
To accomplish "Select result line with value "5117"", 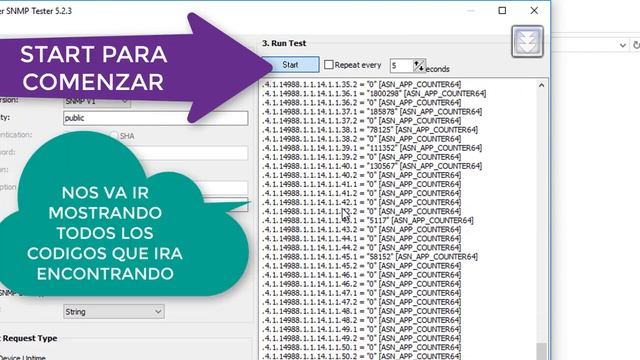I will pos(368,220).
